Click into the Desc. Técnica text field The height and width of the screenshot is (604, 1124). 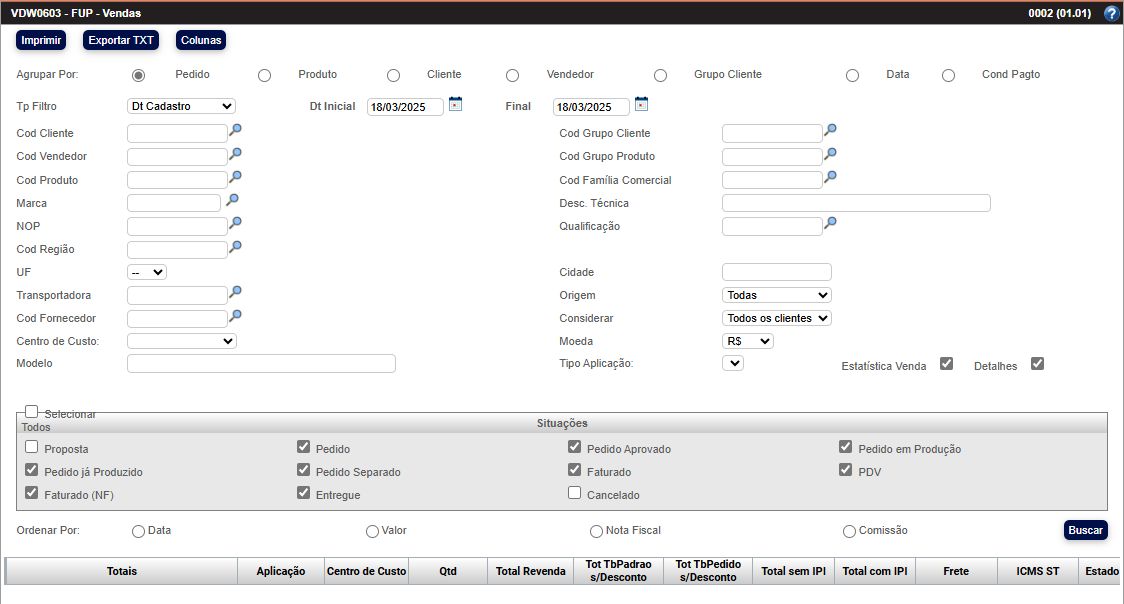pyautogui.click(x=856, y=203)
